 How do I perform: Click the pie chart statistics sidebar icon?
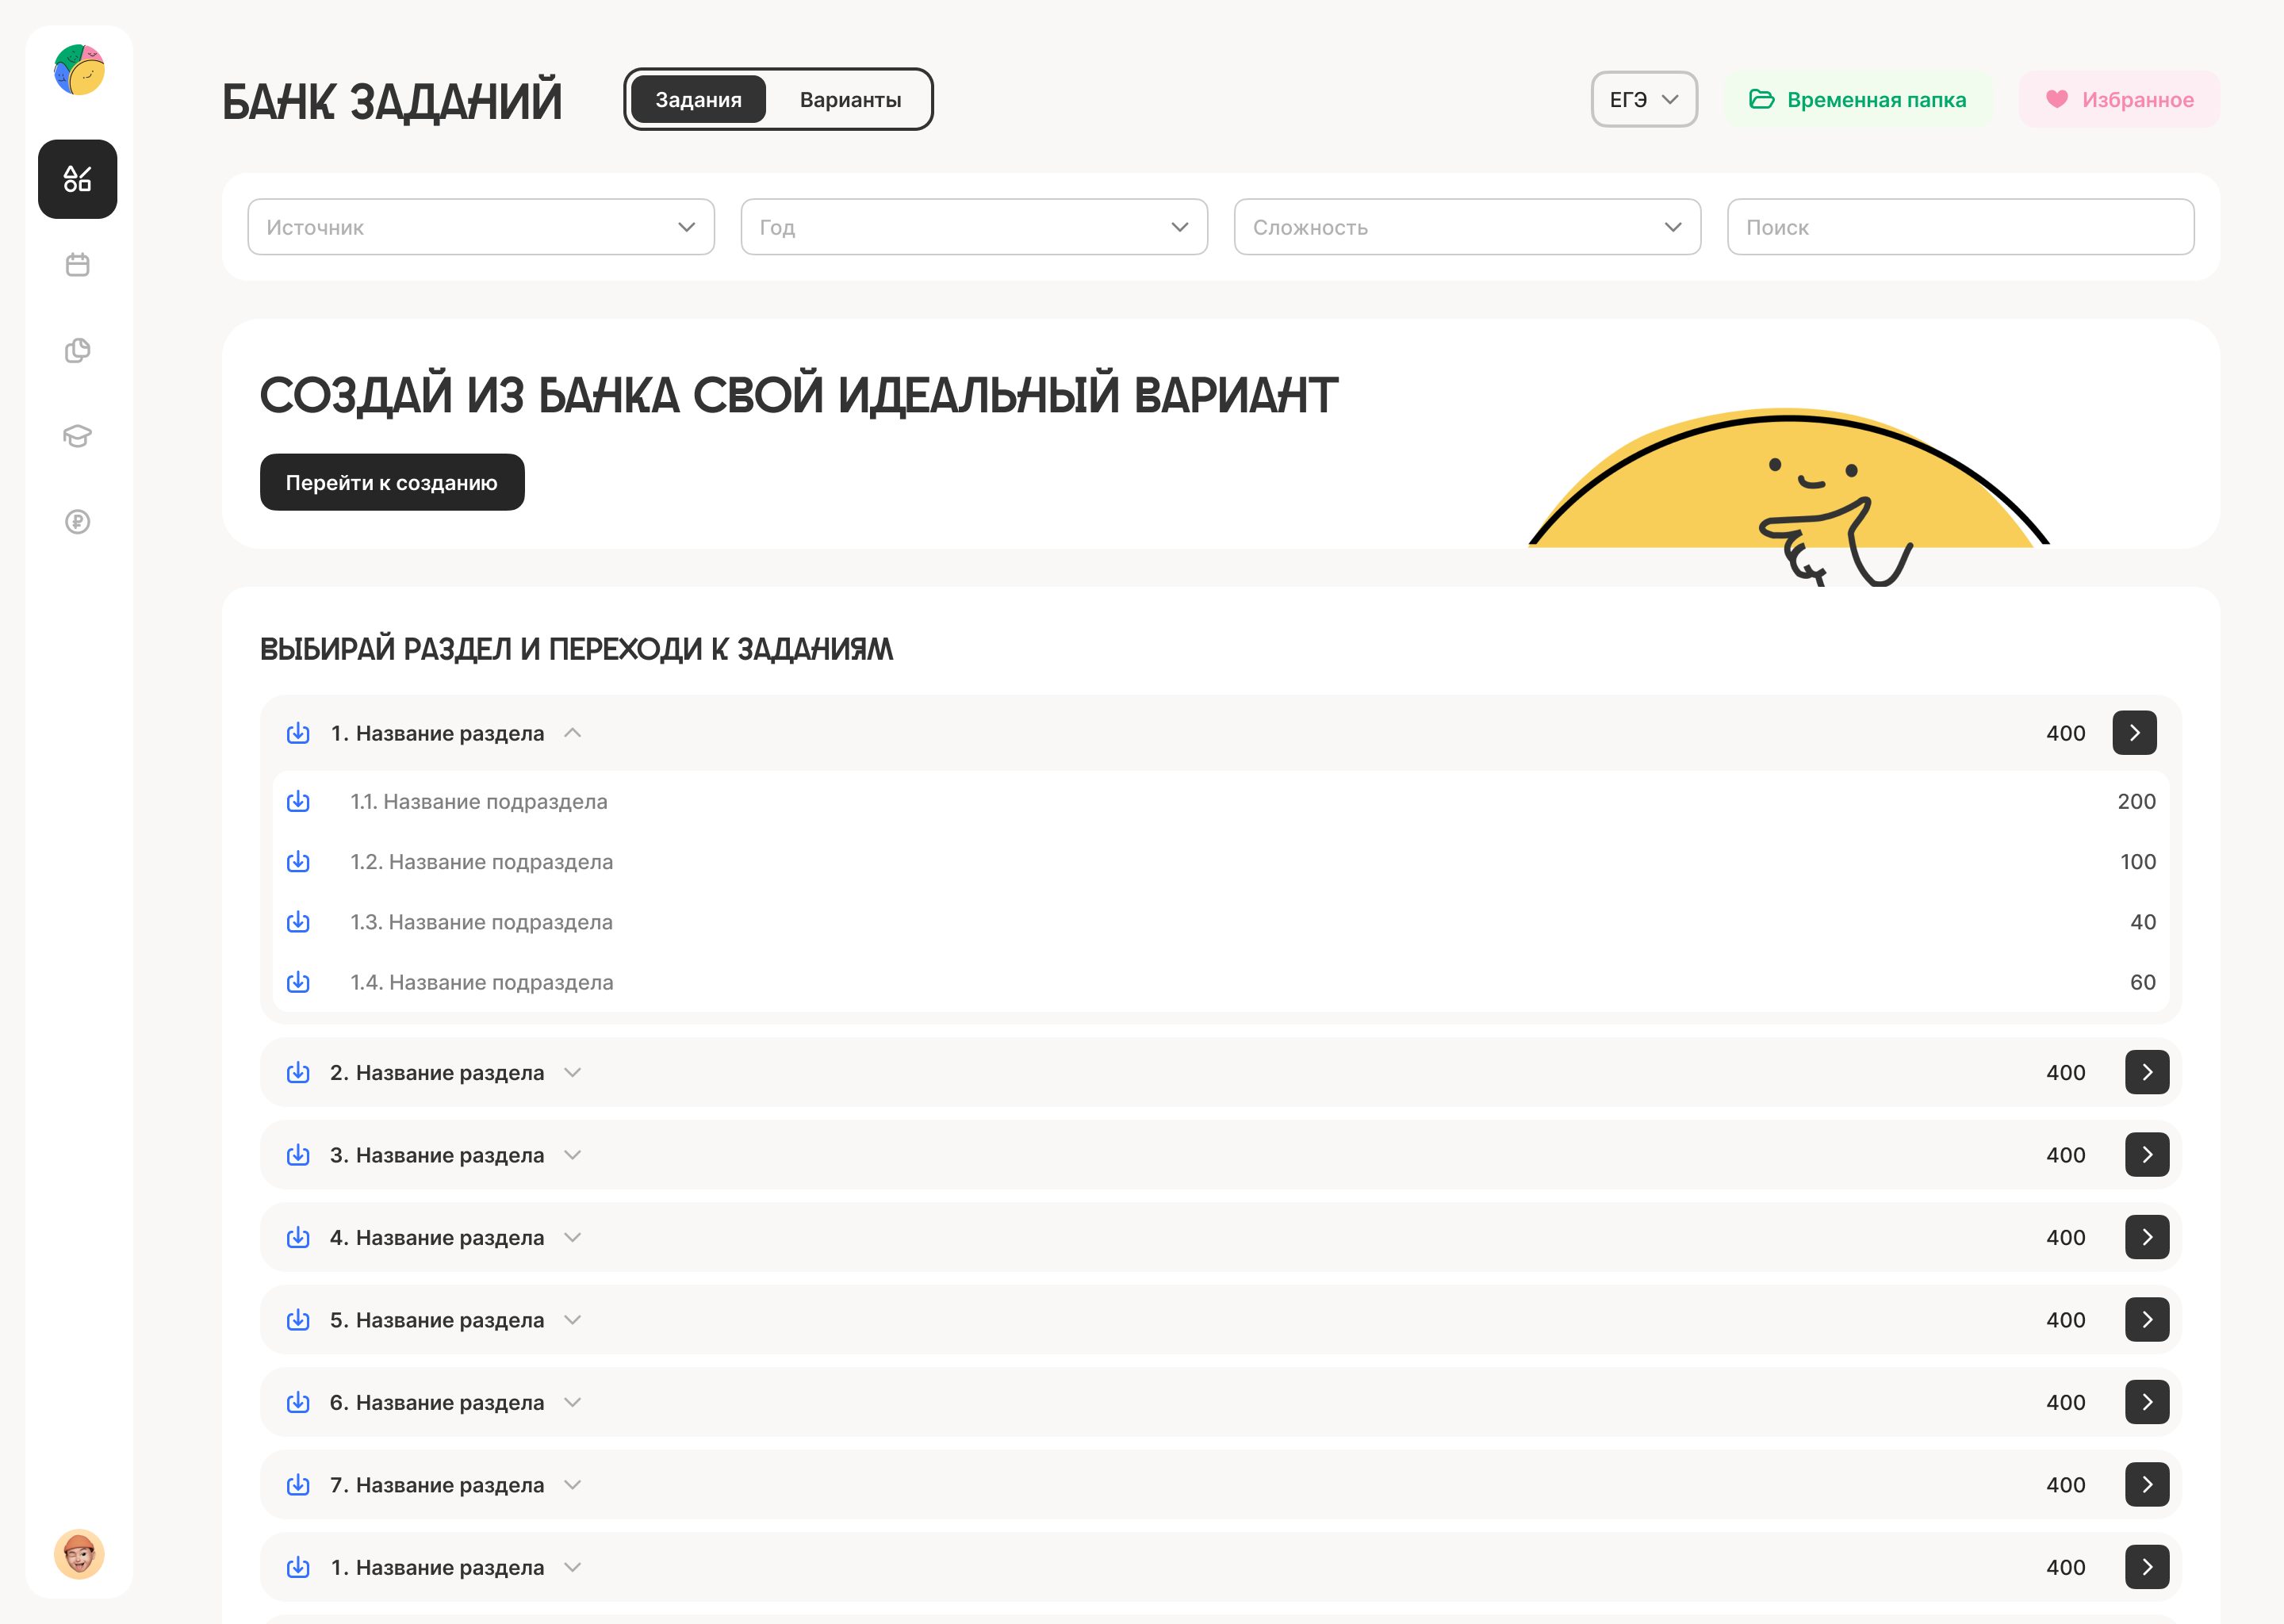click(77, 350)
